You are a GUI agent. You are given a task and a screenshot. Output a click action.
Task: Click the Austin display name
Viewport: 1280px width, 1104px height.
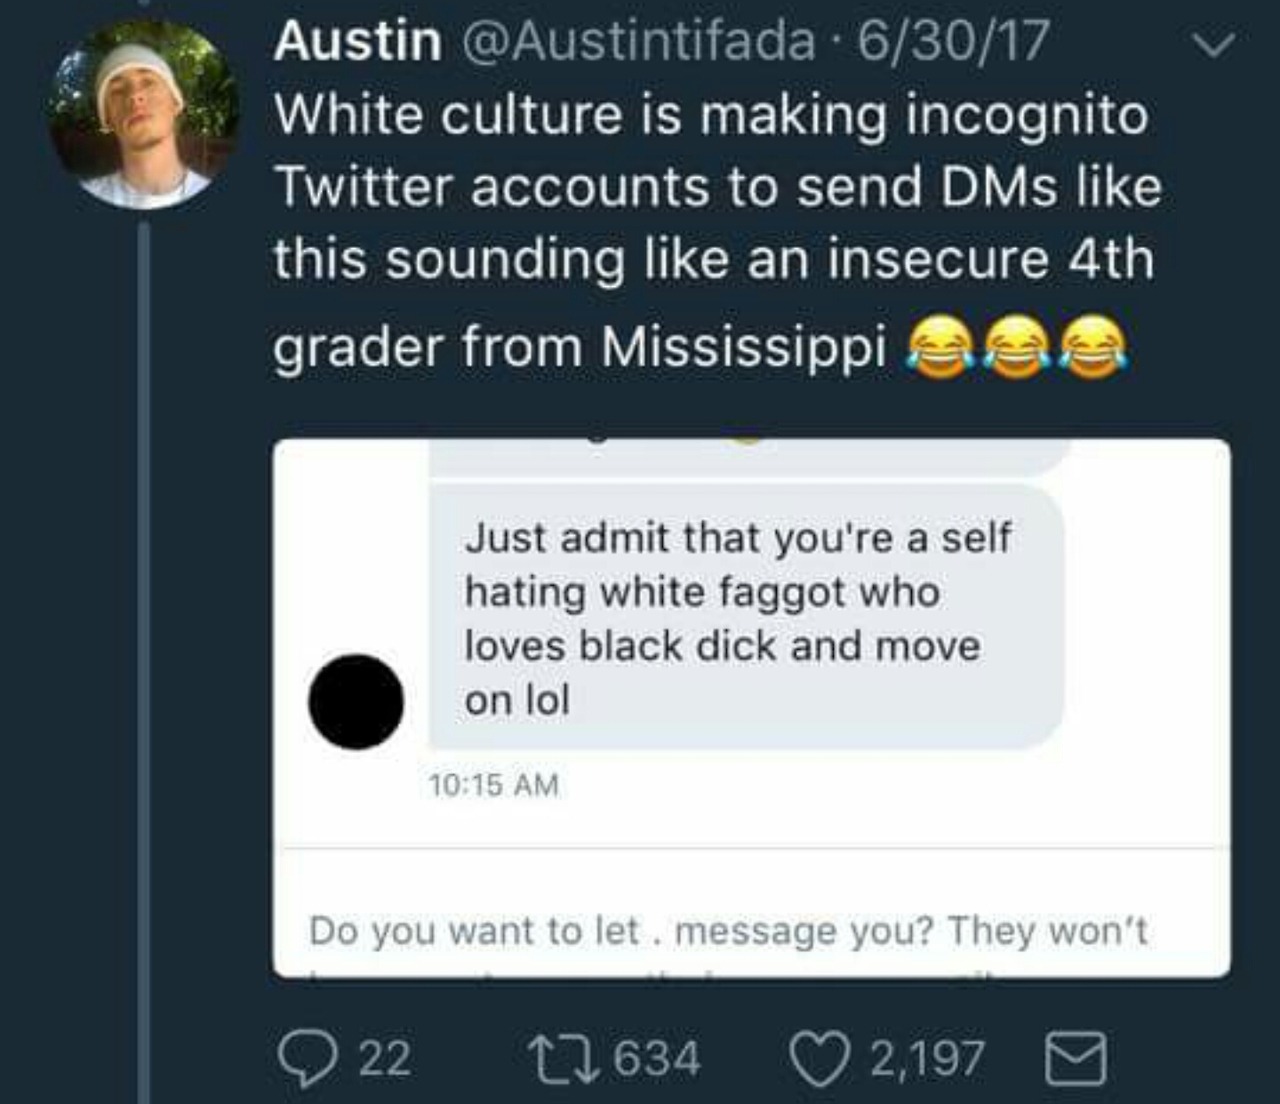pos(358,41)
